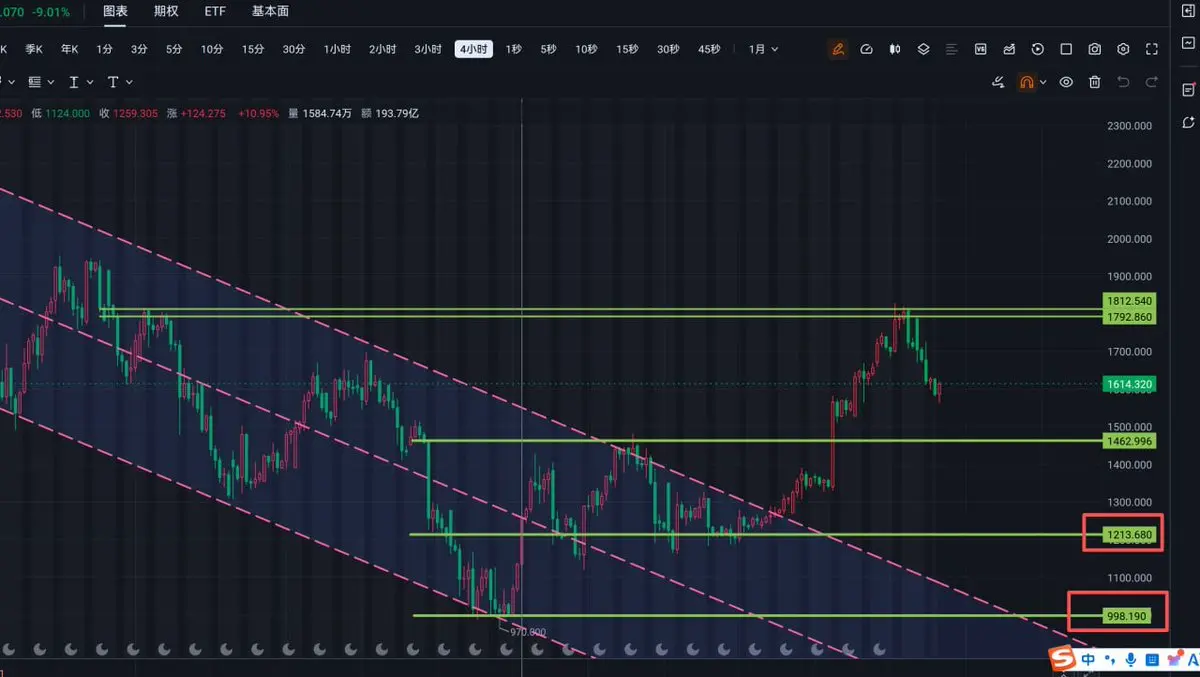
Task: Open the notes panel with the red dot
Action: pyautogui.click(x=1187, y=89)
